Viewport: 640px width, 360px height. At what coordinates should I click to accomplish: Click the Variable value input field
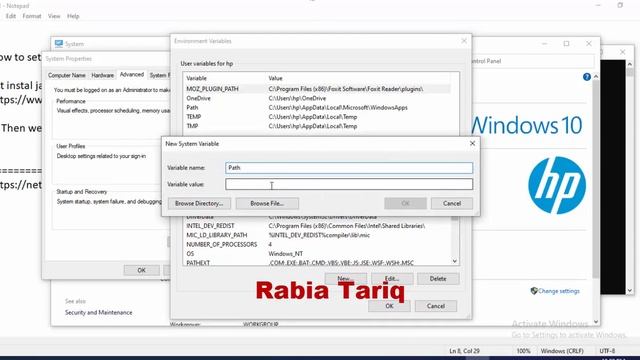pyautogui.click(x=349, y=184)
